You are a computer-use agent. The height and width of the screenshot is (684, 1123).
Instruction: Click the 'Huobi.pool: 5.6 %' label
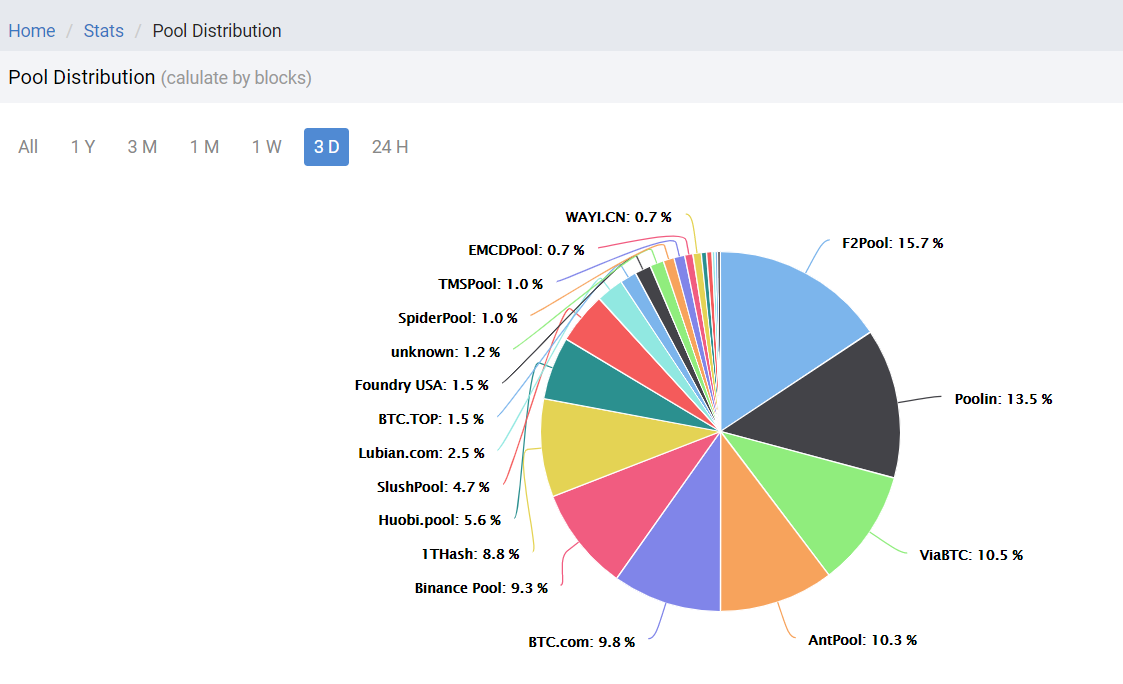[x=440, y=520]
